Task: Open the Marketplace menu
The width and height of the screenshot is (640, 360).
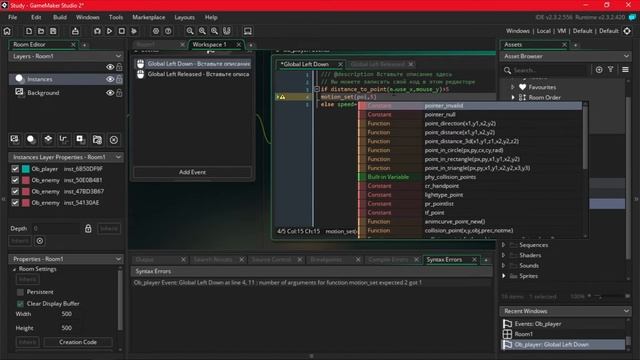Action: [149, 17]
